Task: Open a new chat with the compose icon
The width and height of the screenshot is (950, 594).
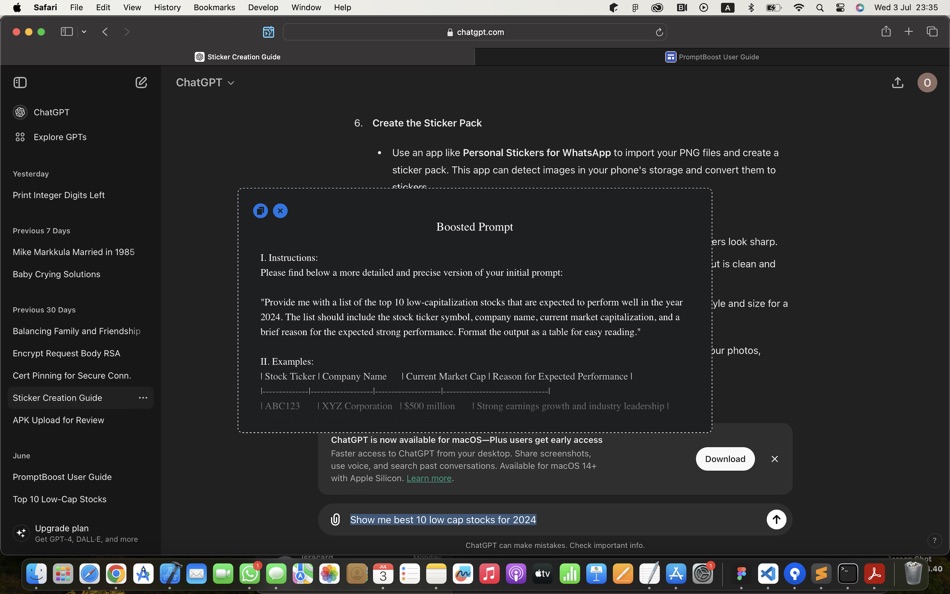Action: pyautogui.click(x=141, y=82)
